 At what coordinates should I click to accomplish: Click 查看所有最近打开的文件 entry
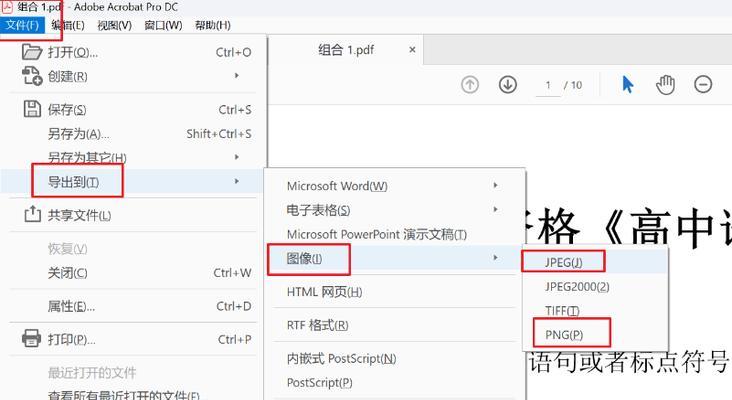coord(124,395)
